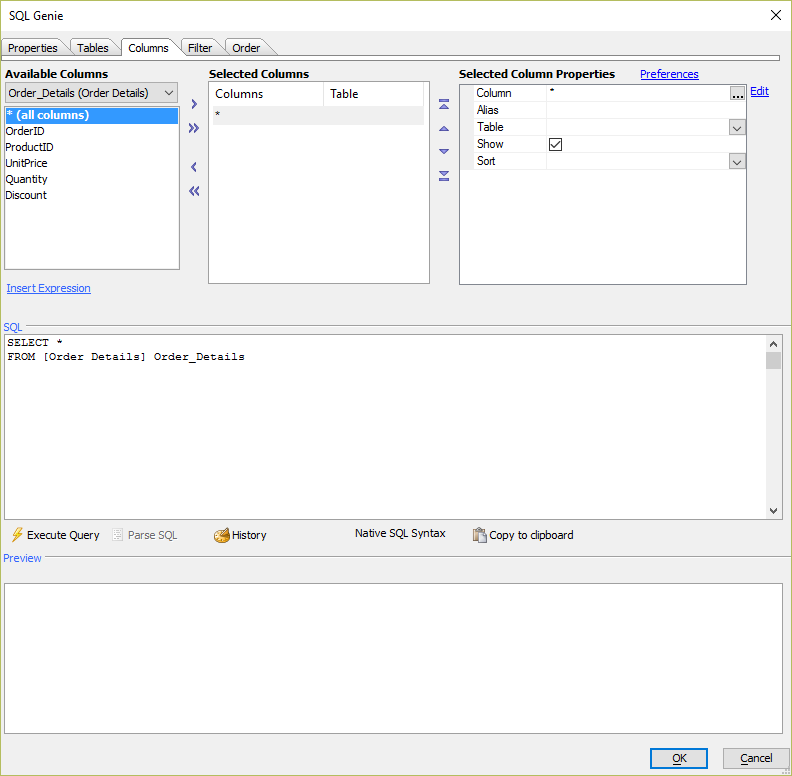This screenshot has height=776, width=792.
Task: Select the '*' row in Selected Columns
Action: [x=318, y=115]
